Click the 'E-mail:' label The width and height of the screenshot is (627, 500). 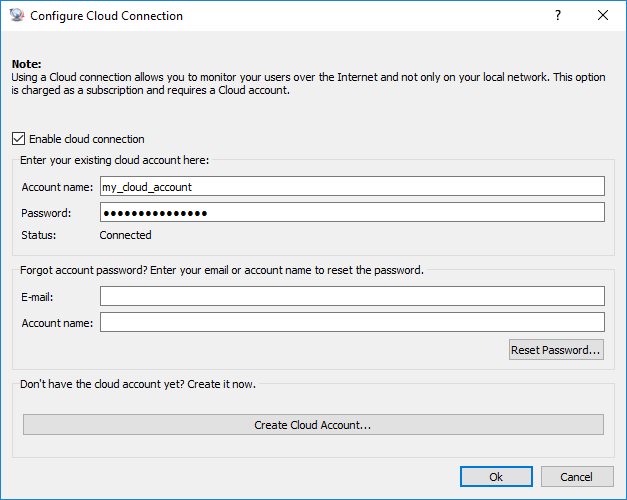click(x=36, y=297)
